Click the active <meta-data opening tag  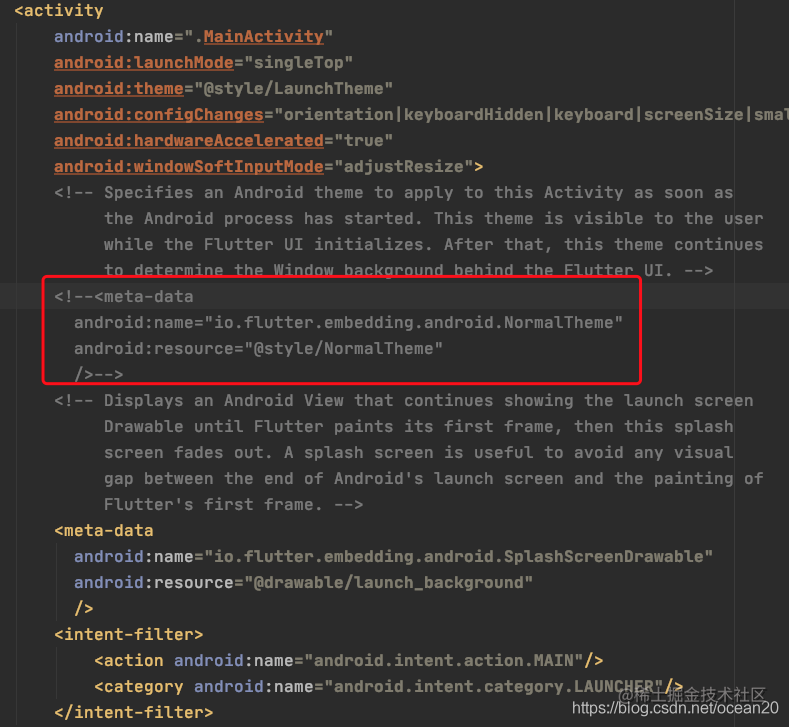[104, 530]
